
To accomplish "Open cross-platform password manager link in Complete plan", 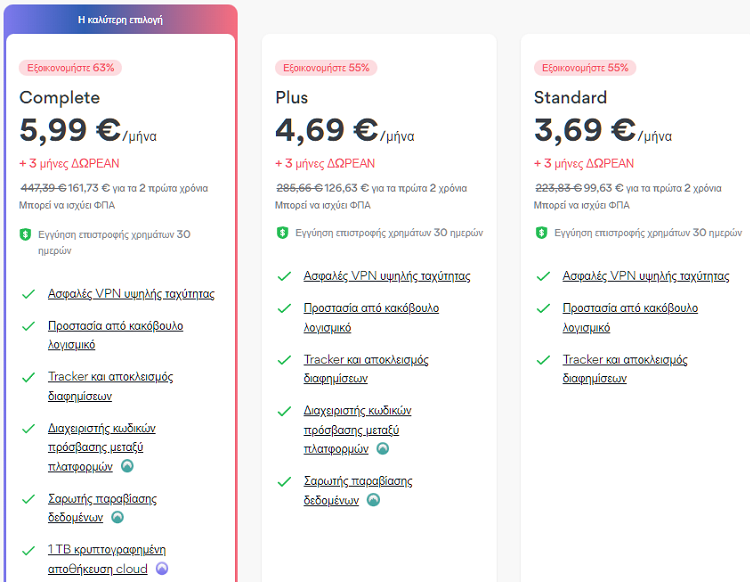I will [x=102, y=447].
